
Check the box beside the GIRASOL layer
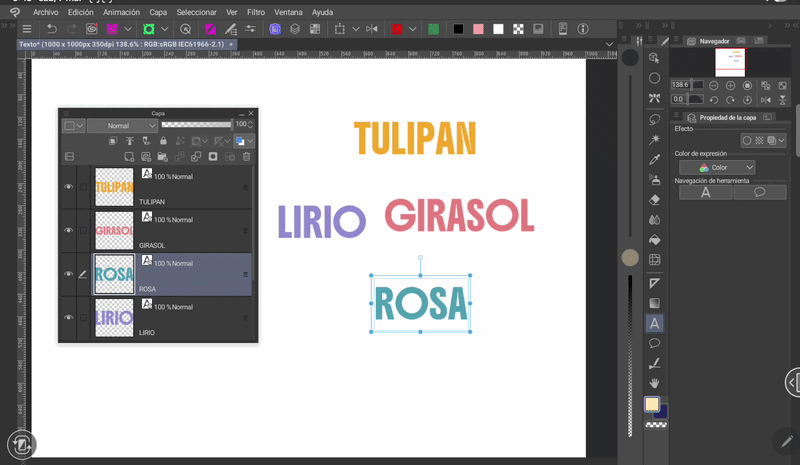point(83,230)
